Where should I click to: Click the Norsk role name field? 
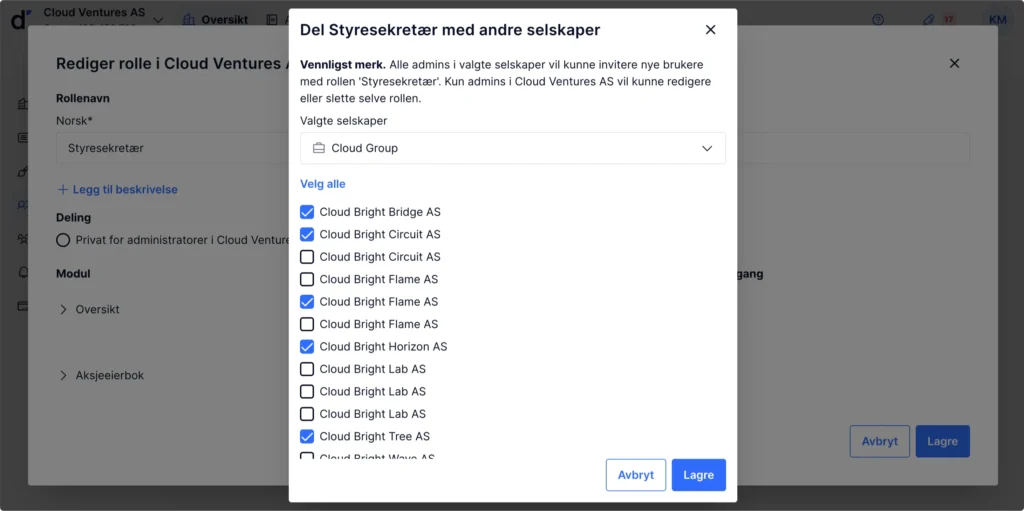170,148
